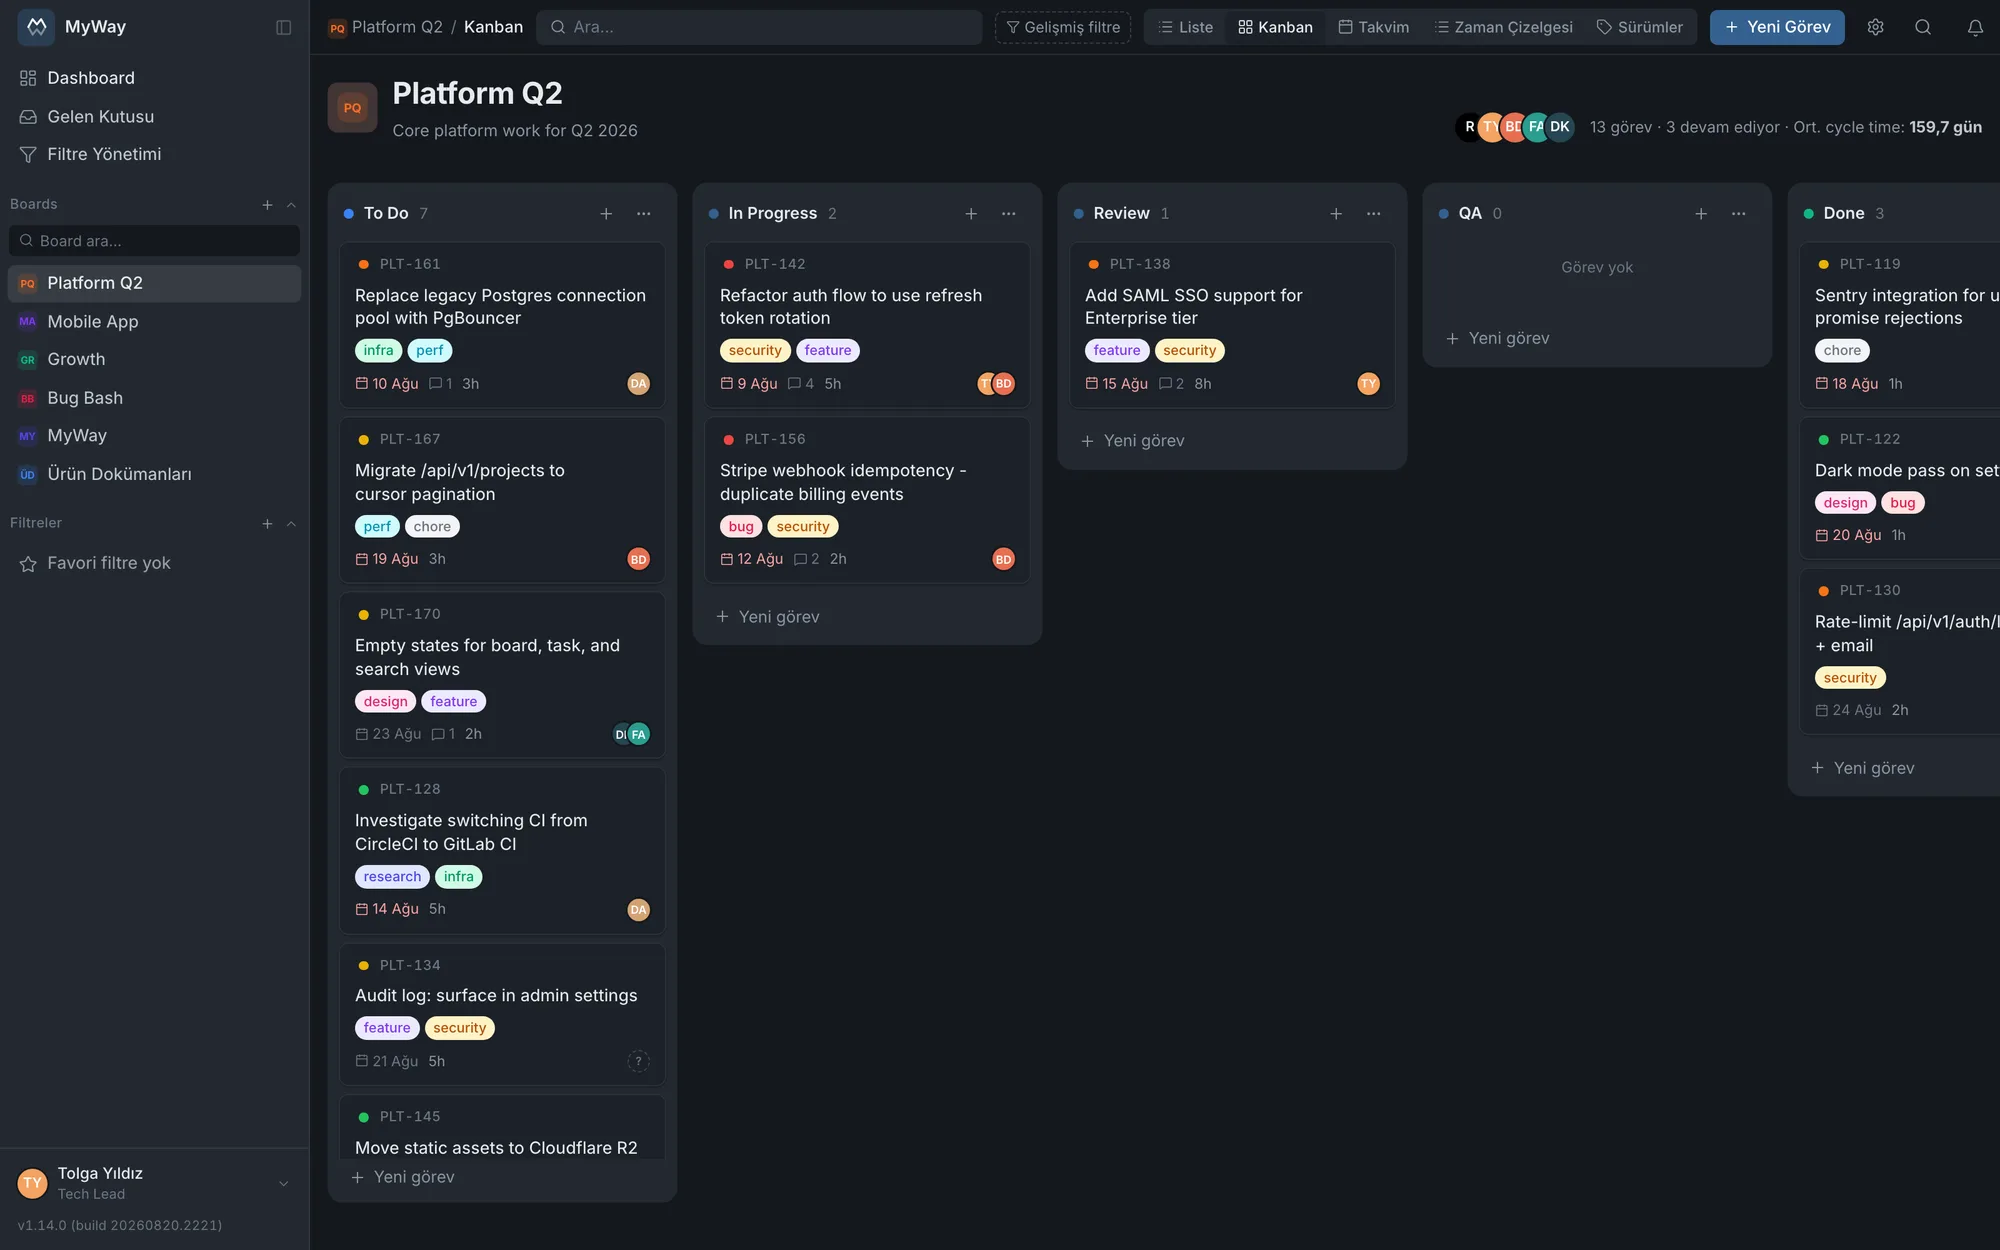Image resolution: width=2000 pixels, height=1250 pixels.
Task: Click BD avatar on PLT-167 card
Action: point(638,559)
